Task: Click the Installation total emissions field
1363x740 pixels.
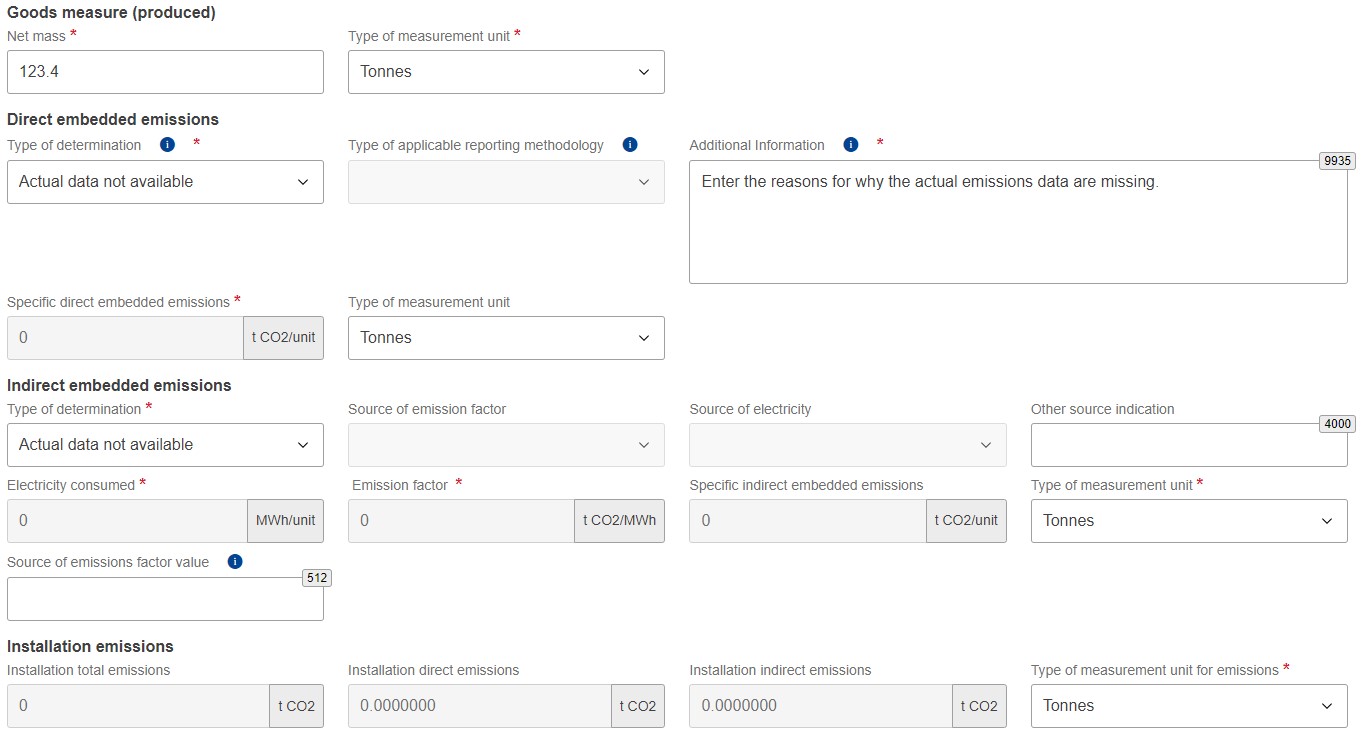Action: point(138,705)
